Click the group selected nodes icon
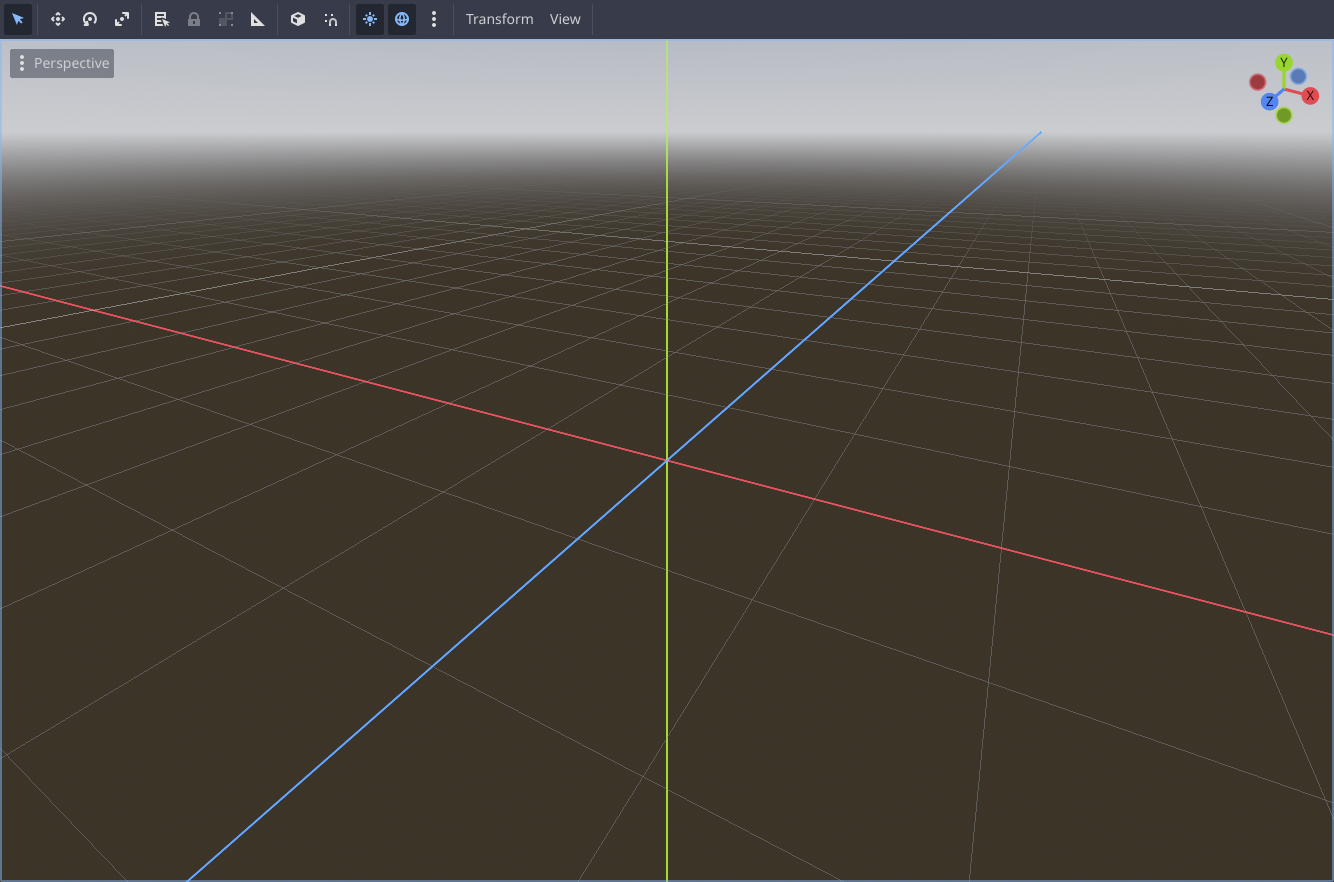 pyautogui.click(x=226, y=19)
